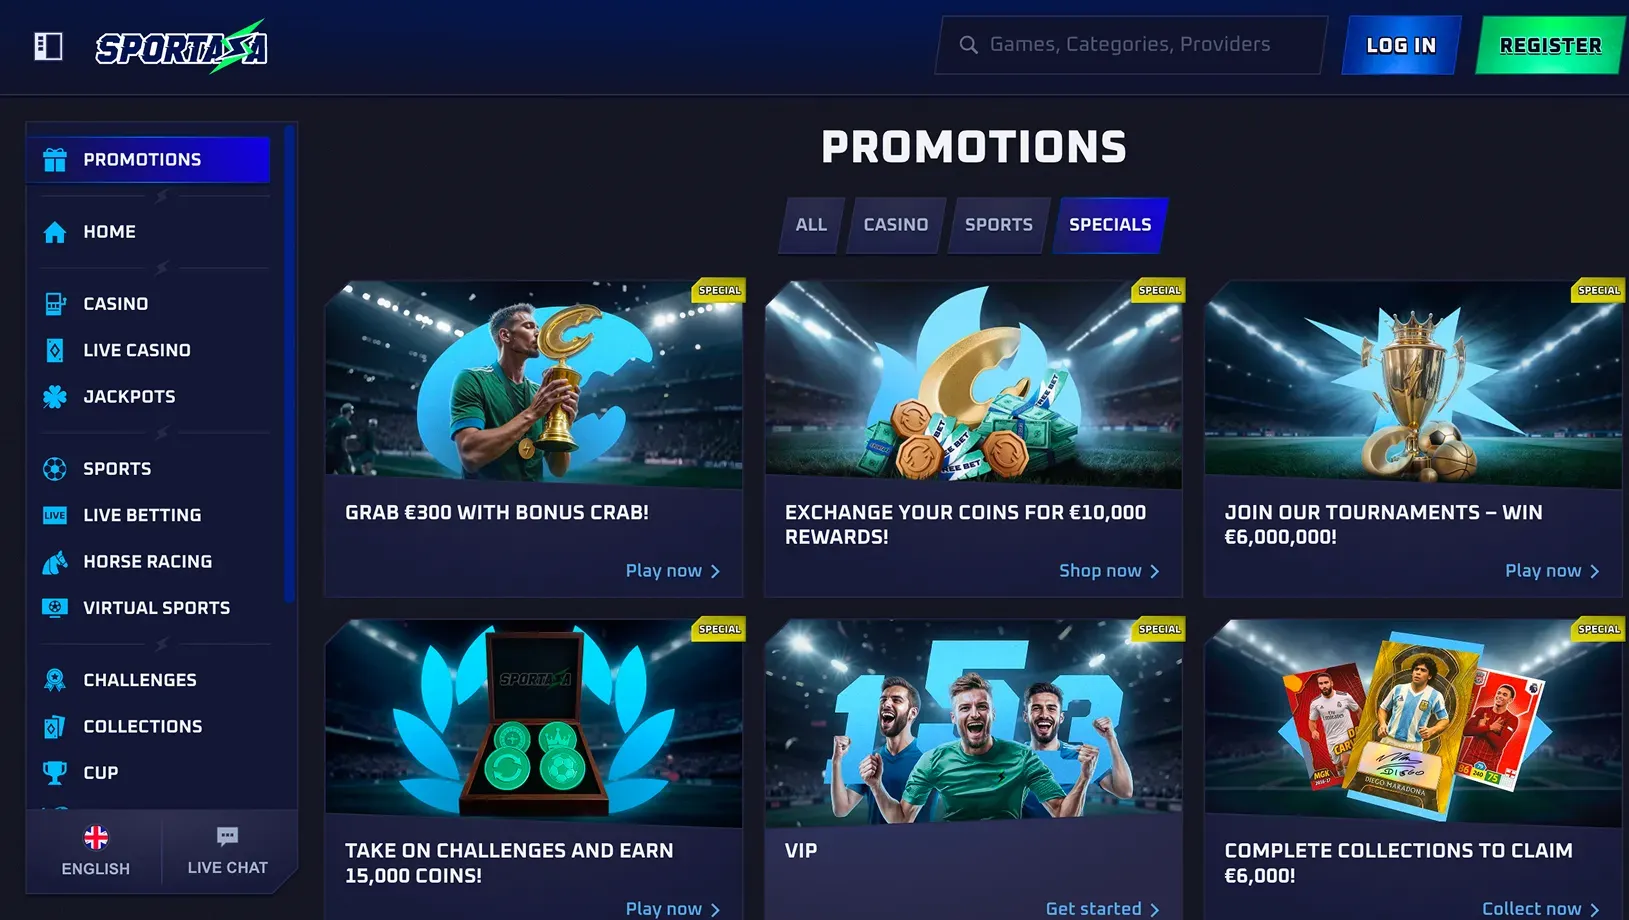Switch to the Casino promotions tab

(896, 225)
